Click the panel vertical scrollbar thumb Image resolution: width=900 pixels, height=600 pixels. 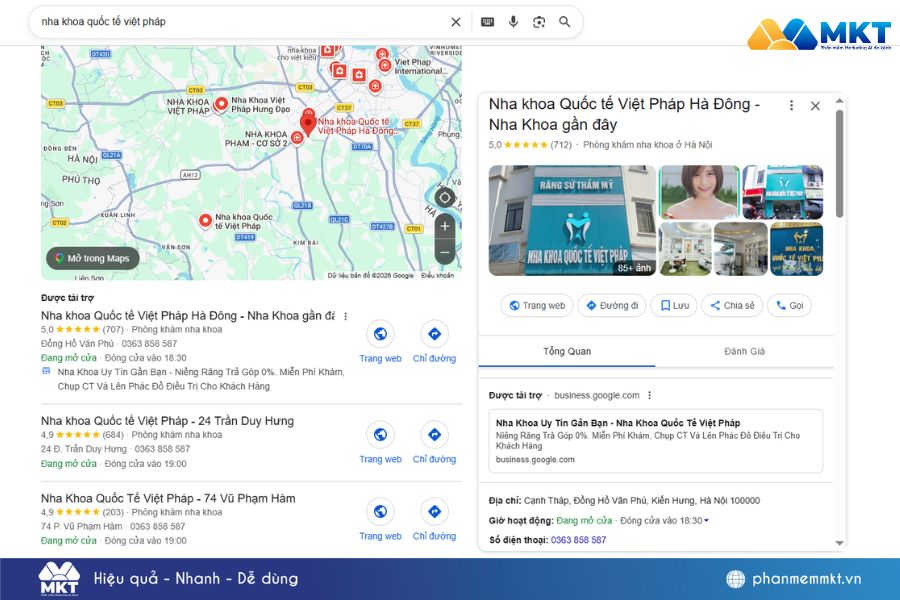(x=839, y=164)
